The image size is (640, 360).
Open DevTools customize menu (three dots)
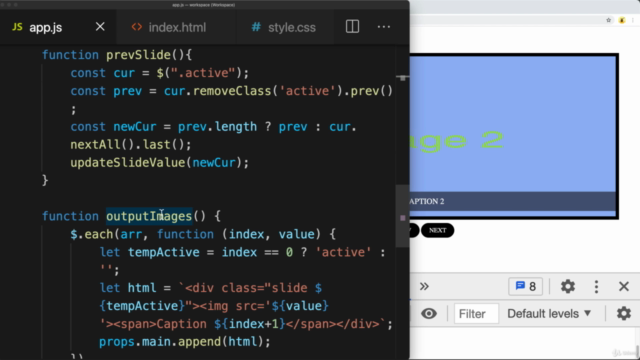(596, 287)
